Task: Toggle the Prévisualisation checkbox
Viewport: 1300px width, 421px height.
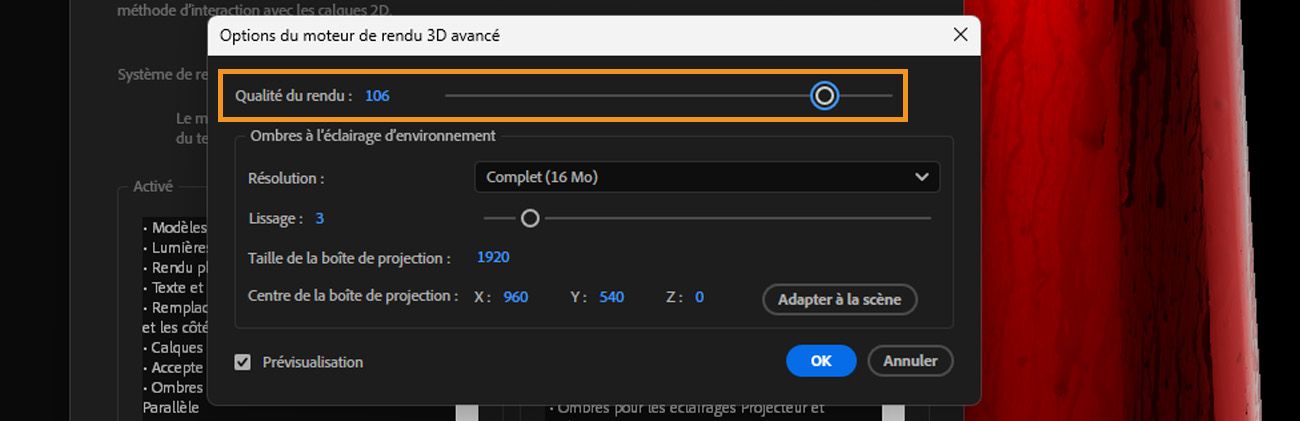Action: pos(242,362)
